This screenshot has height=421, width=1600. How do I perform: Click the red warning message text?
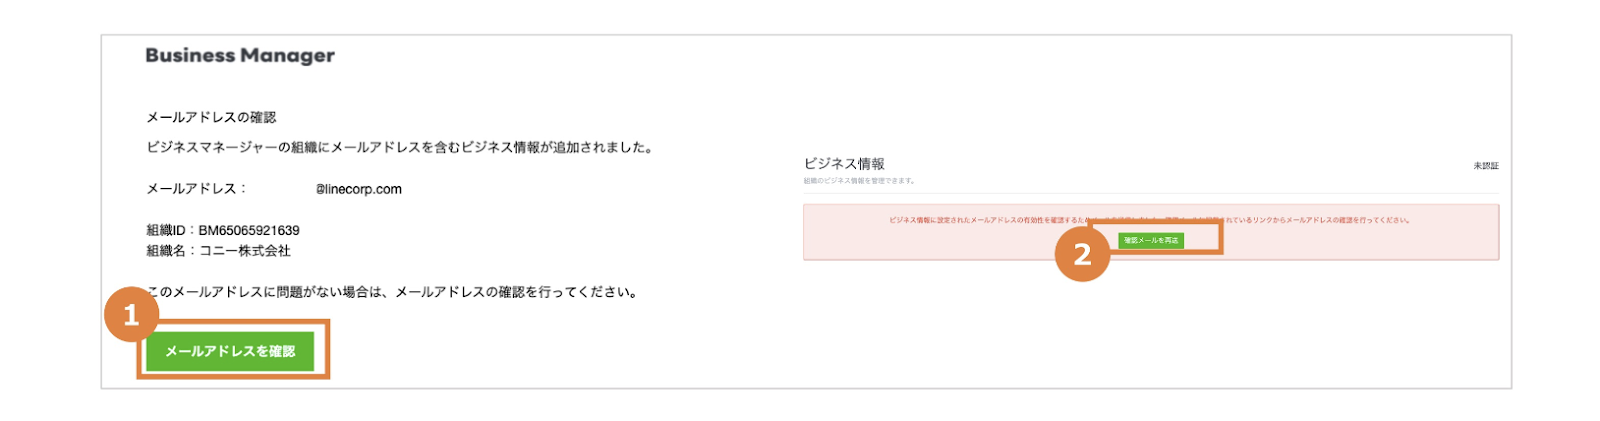point(1150,220)
